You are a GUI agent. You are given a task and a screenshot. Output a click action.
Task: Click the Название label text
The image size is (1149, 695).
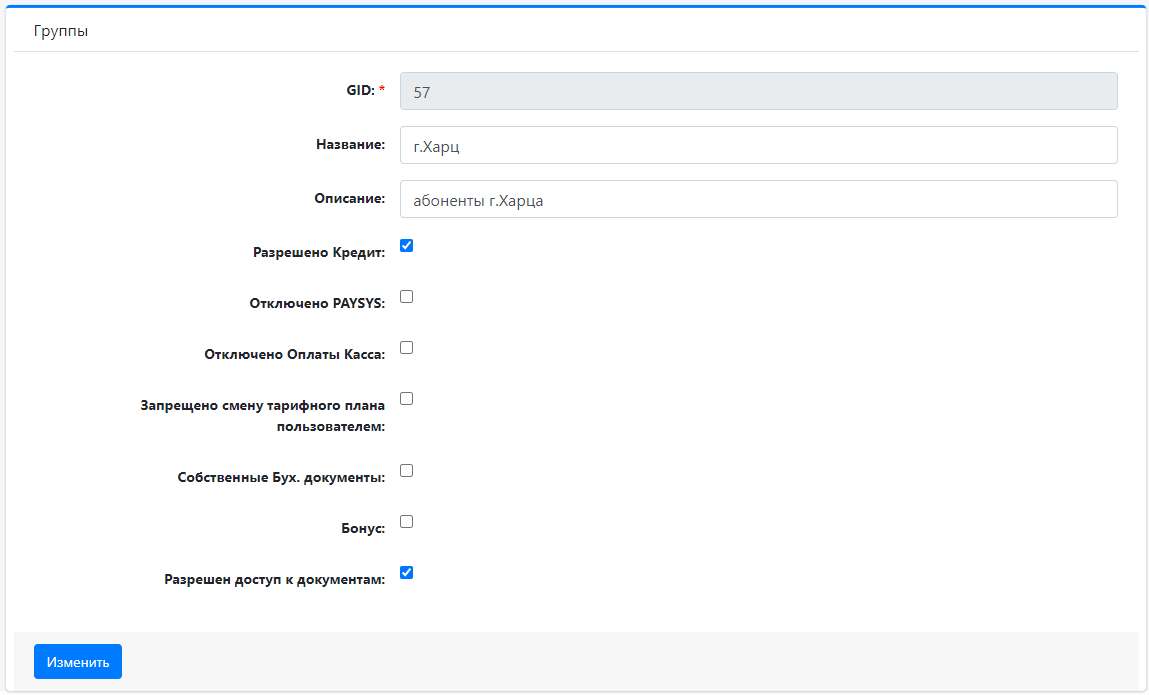(x=350, y=144)
